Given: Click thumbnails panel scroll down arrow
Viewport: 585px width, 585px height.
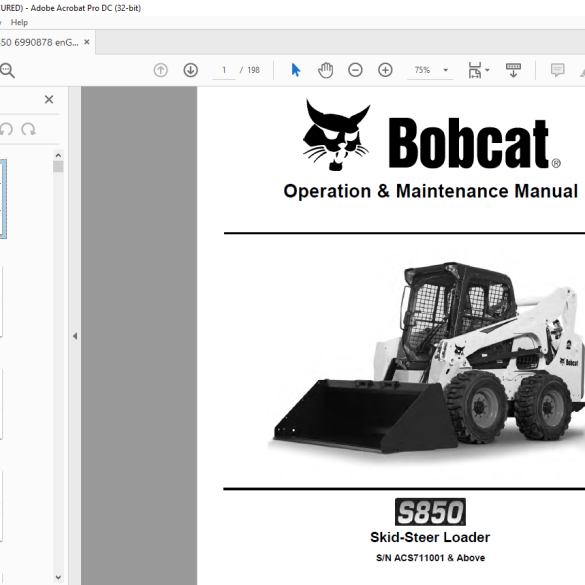Looking at the screenshot, I should coord(58,577).
